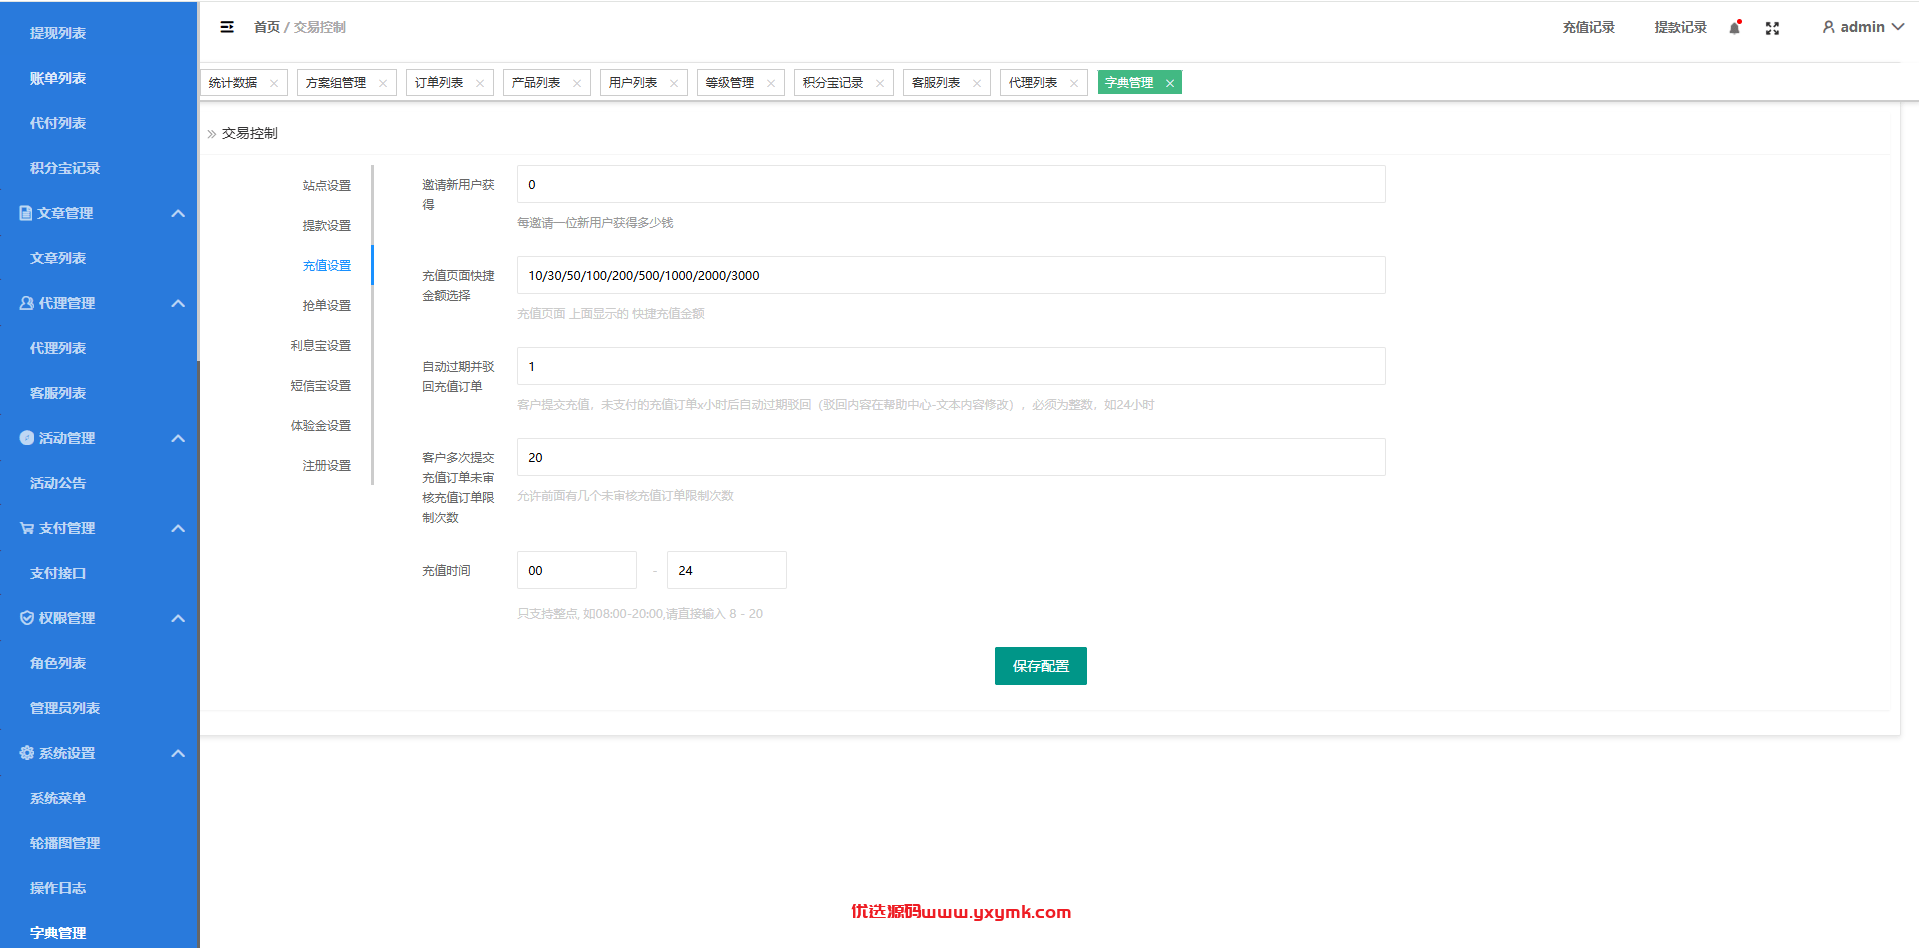Collapse the 权限管理 sidebar group

178,618
